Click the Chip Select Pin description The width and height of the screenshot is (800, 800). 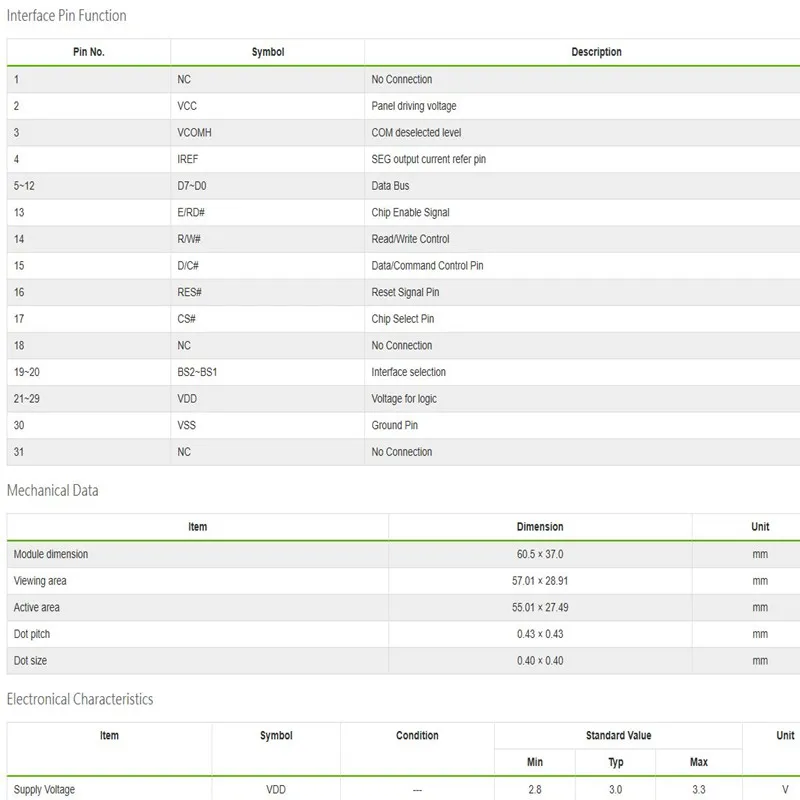402,319
